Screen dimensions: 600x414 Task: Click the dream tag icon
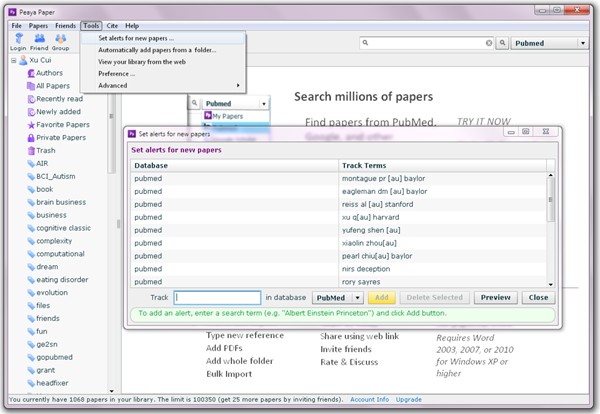point(31,267)
